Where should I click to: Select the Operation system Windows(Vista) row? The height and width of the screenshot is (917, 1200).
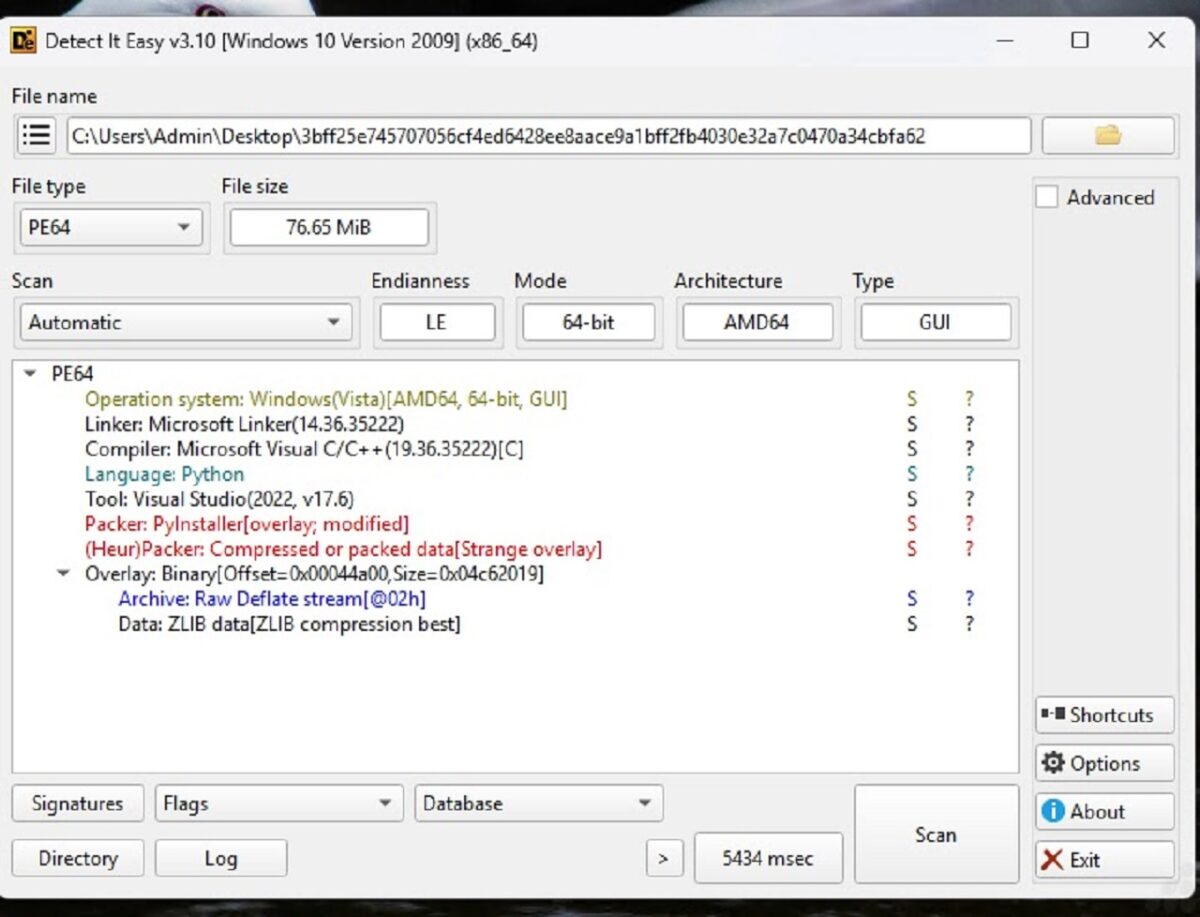326,399
